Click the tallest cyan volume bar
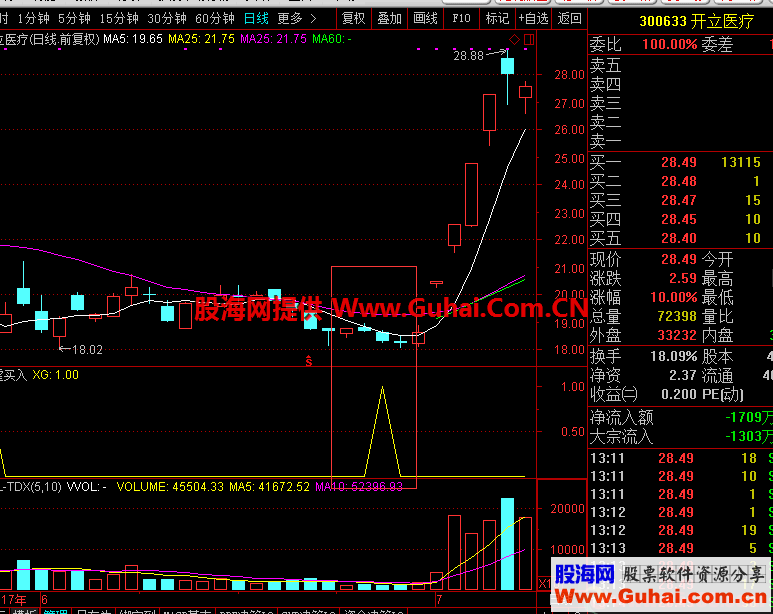 pos(507,544)
